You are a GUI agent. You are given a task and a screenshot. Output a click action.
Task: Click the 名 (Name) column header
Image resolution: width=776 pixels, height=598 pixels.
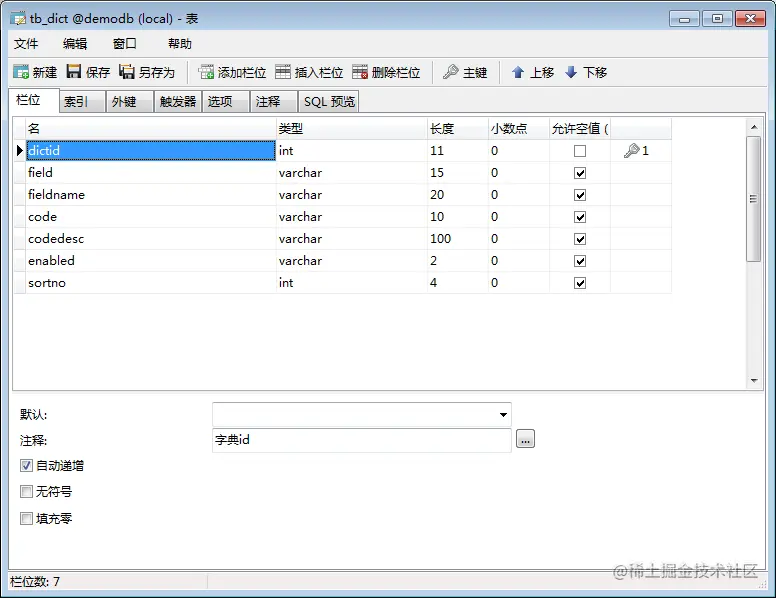point(151,129)
